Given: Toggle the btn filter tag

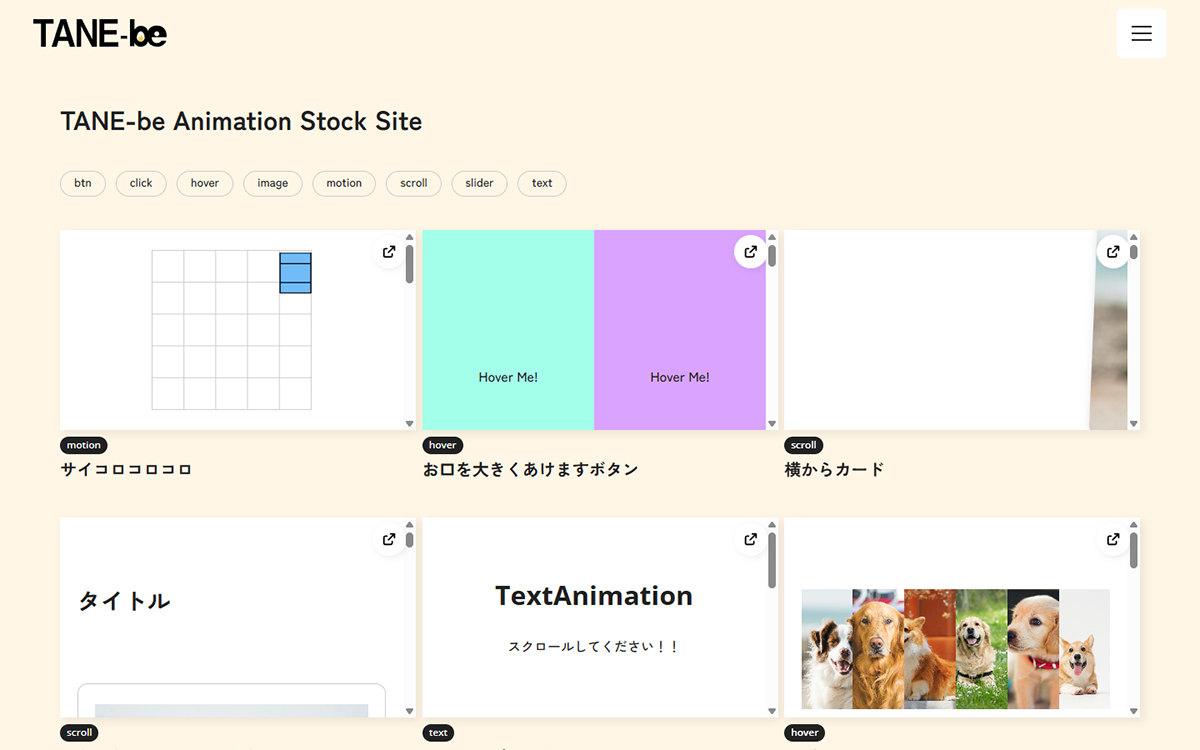Looking at the screenshot, I should tap(83, 183).
